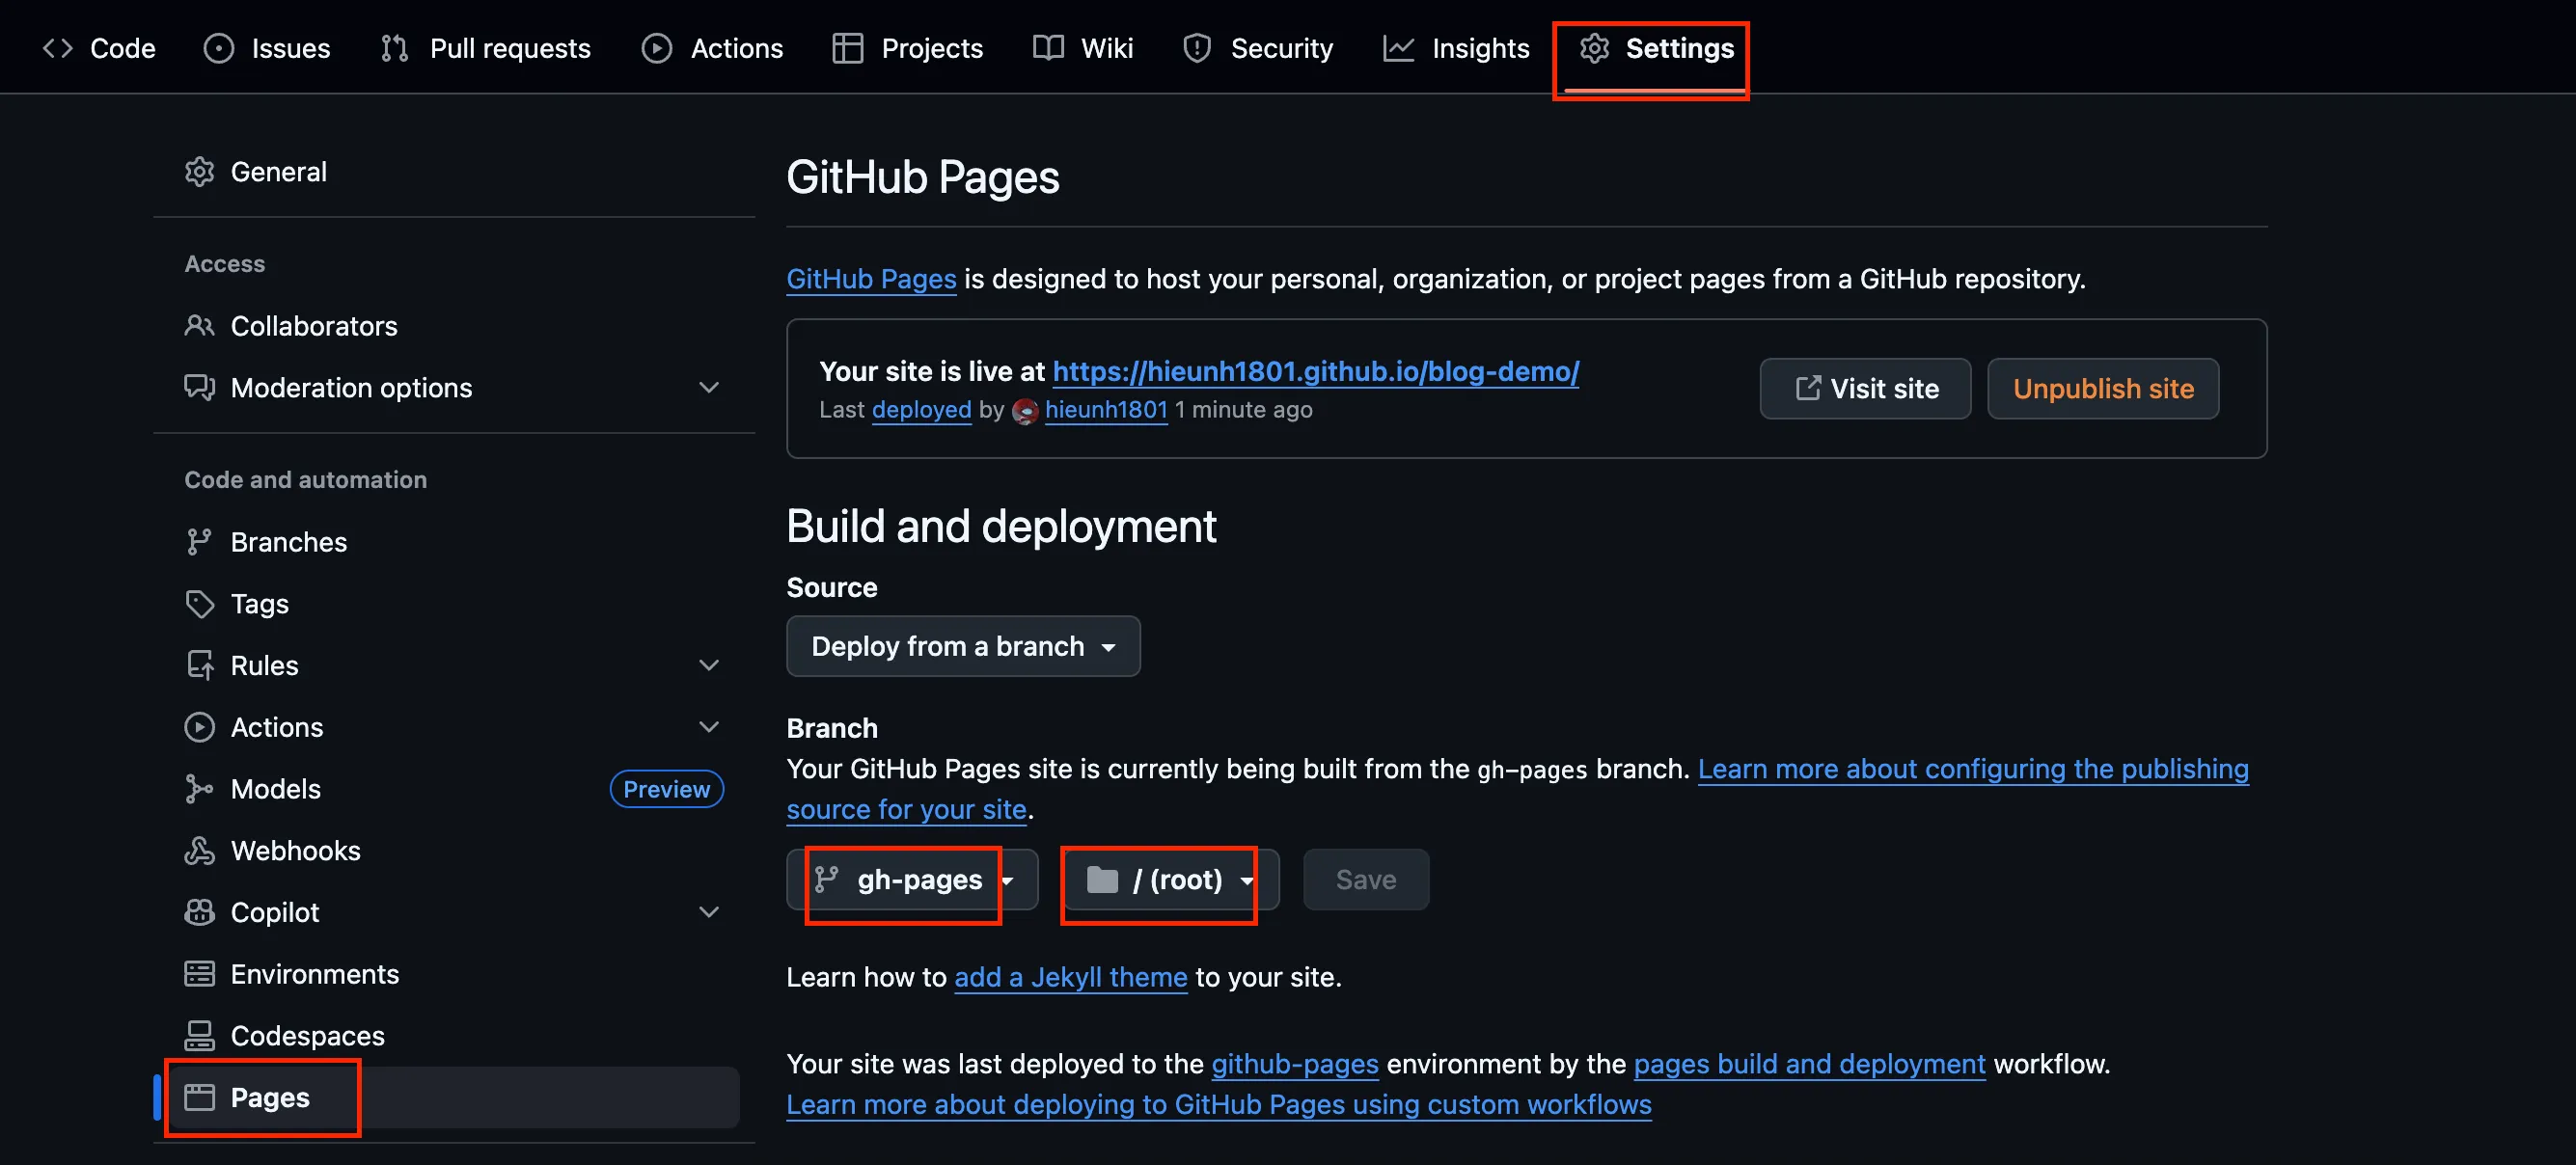Open the hieunh1801 user profile link
Viewport: 2576px width, 1165px height.
(1106, 410)
